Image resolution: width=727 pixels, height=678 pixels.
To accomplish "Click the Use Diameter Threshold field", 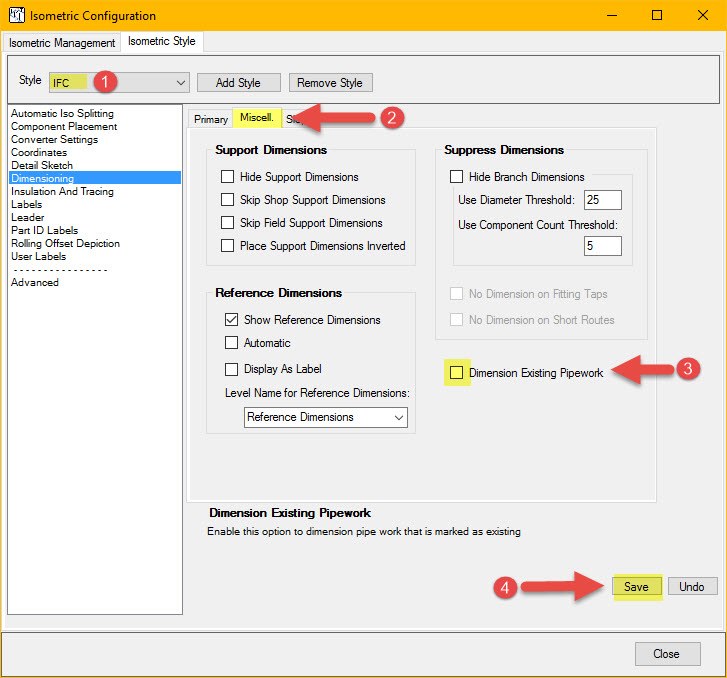I will pyautogui.click(x=604, y=200).
